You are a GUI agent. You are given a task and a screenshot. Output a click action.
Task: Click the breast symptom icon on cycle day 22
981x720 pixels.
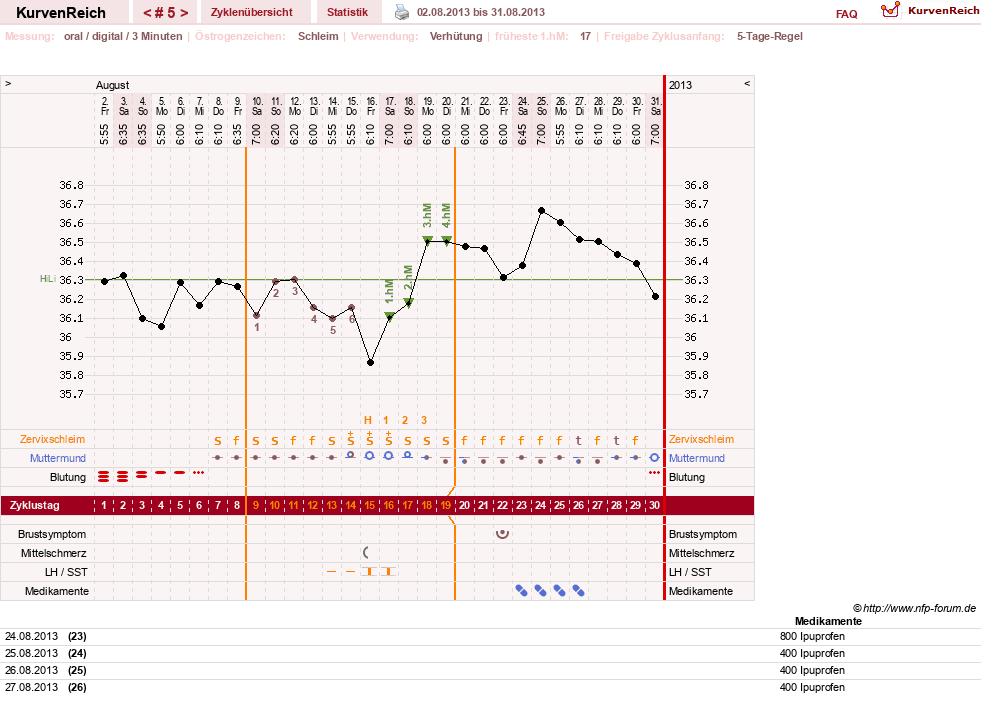pyautogui.click(x=502, y=534)
